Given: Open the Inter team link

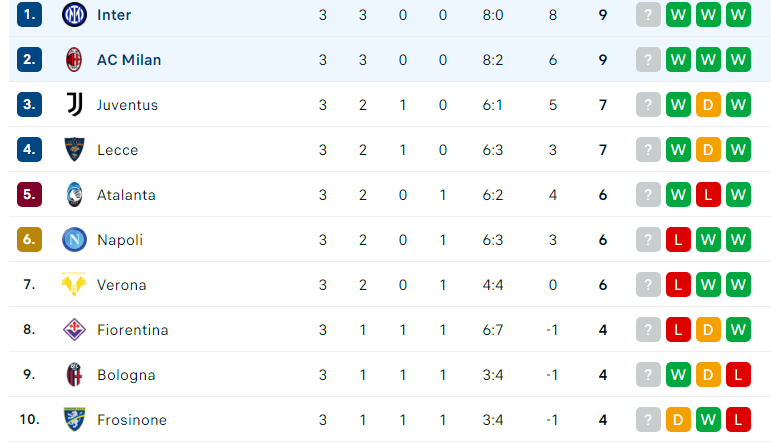Looking at the screenshot, I should coord(114,15).
